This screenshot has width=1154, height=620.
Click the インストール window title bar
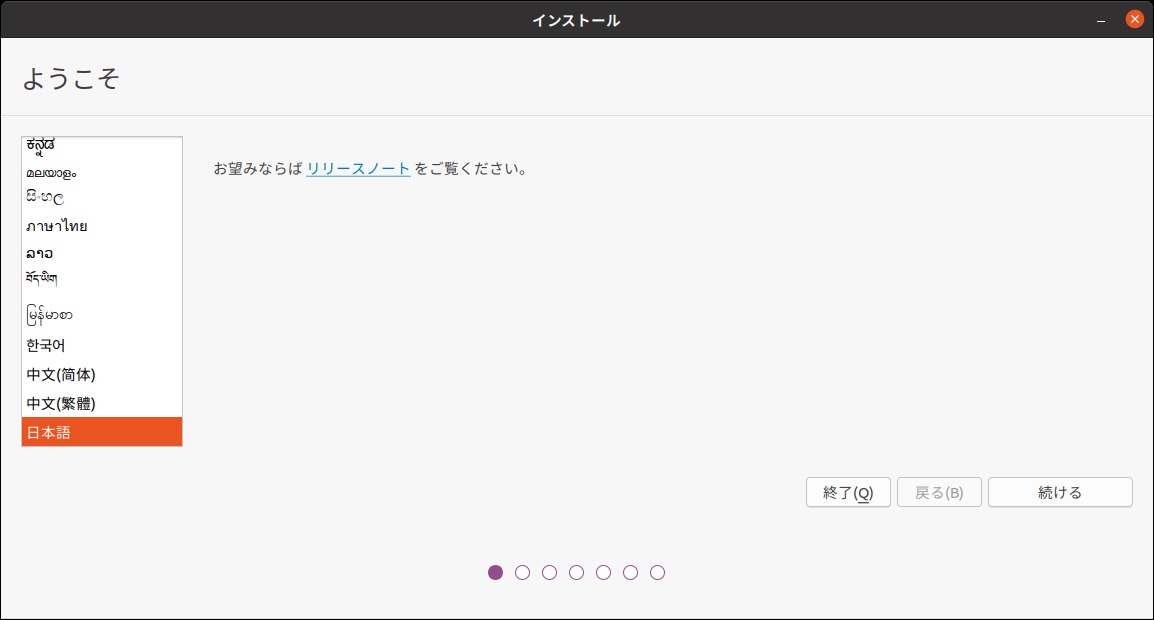[x=577, y=18]
